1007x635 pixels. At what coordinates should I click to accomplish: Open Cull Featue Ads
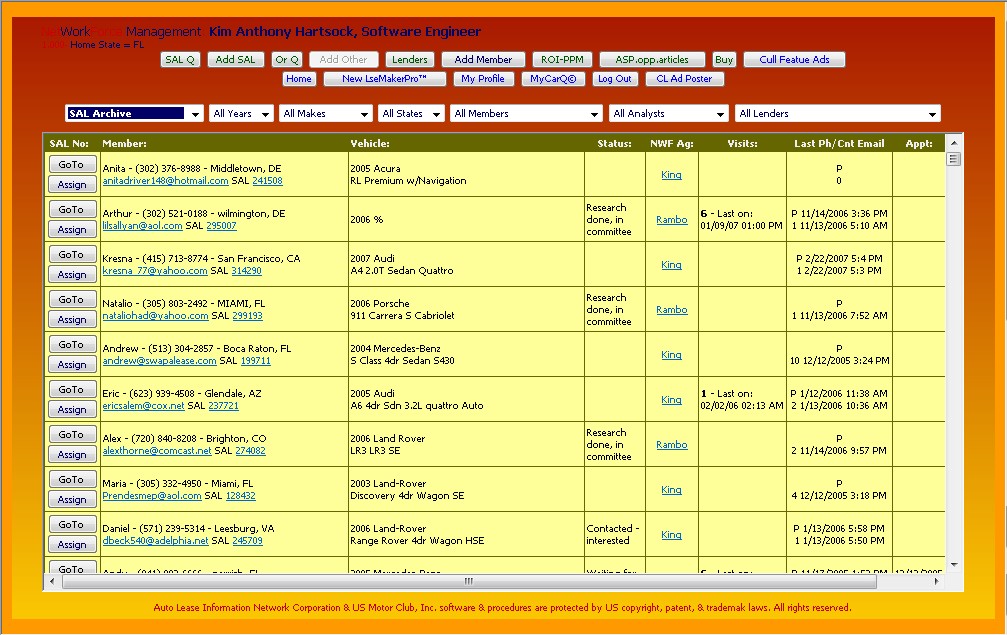[x=794, y=60]
